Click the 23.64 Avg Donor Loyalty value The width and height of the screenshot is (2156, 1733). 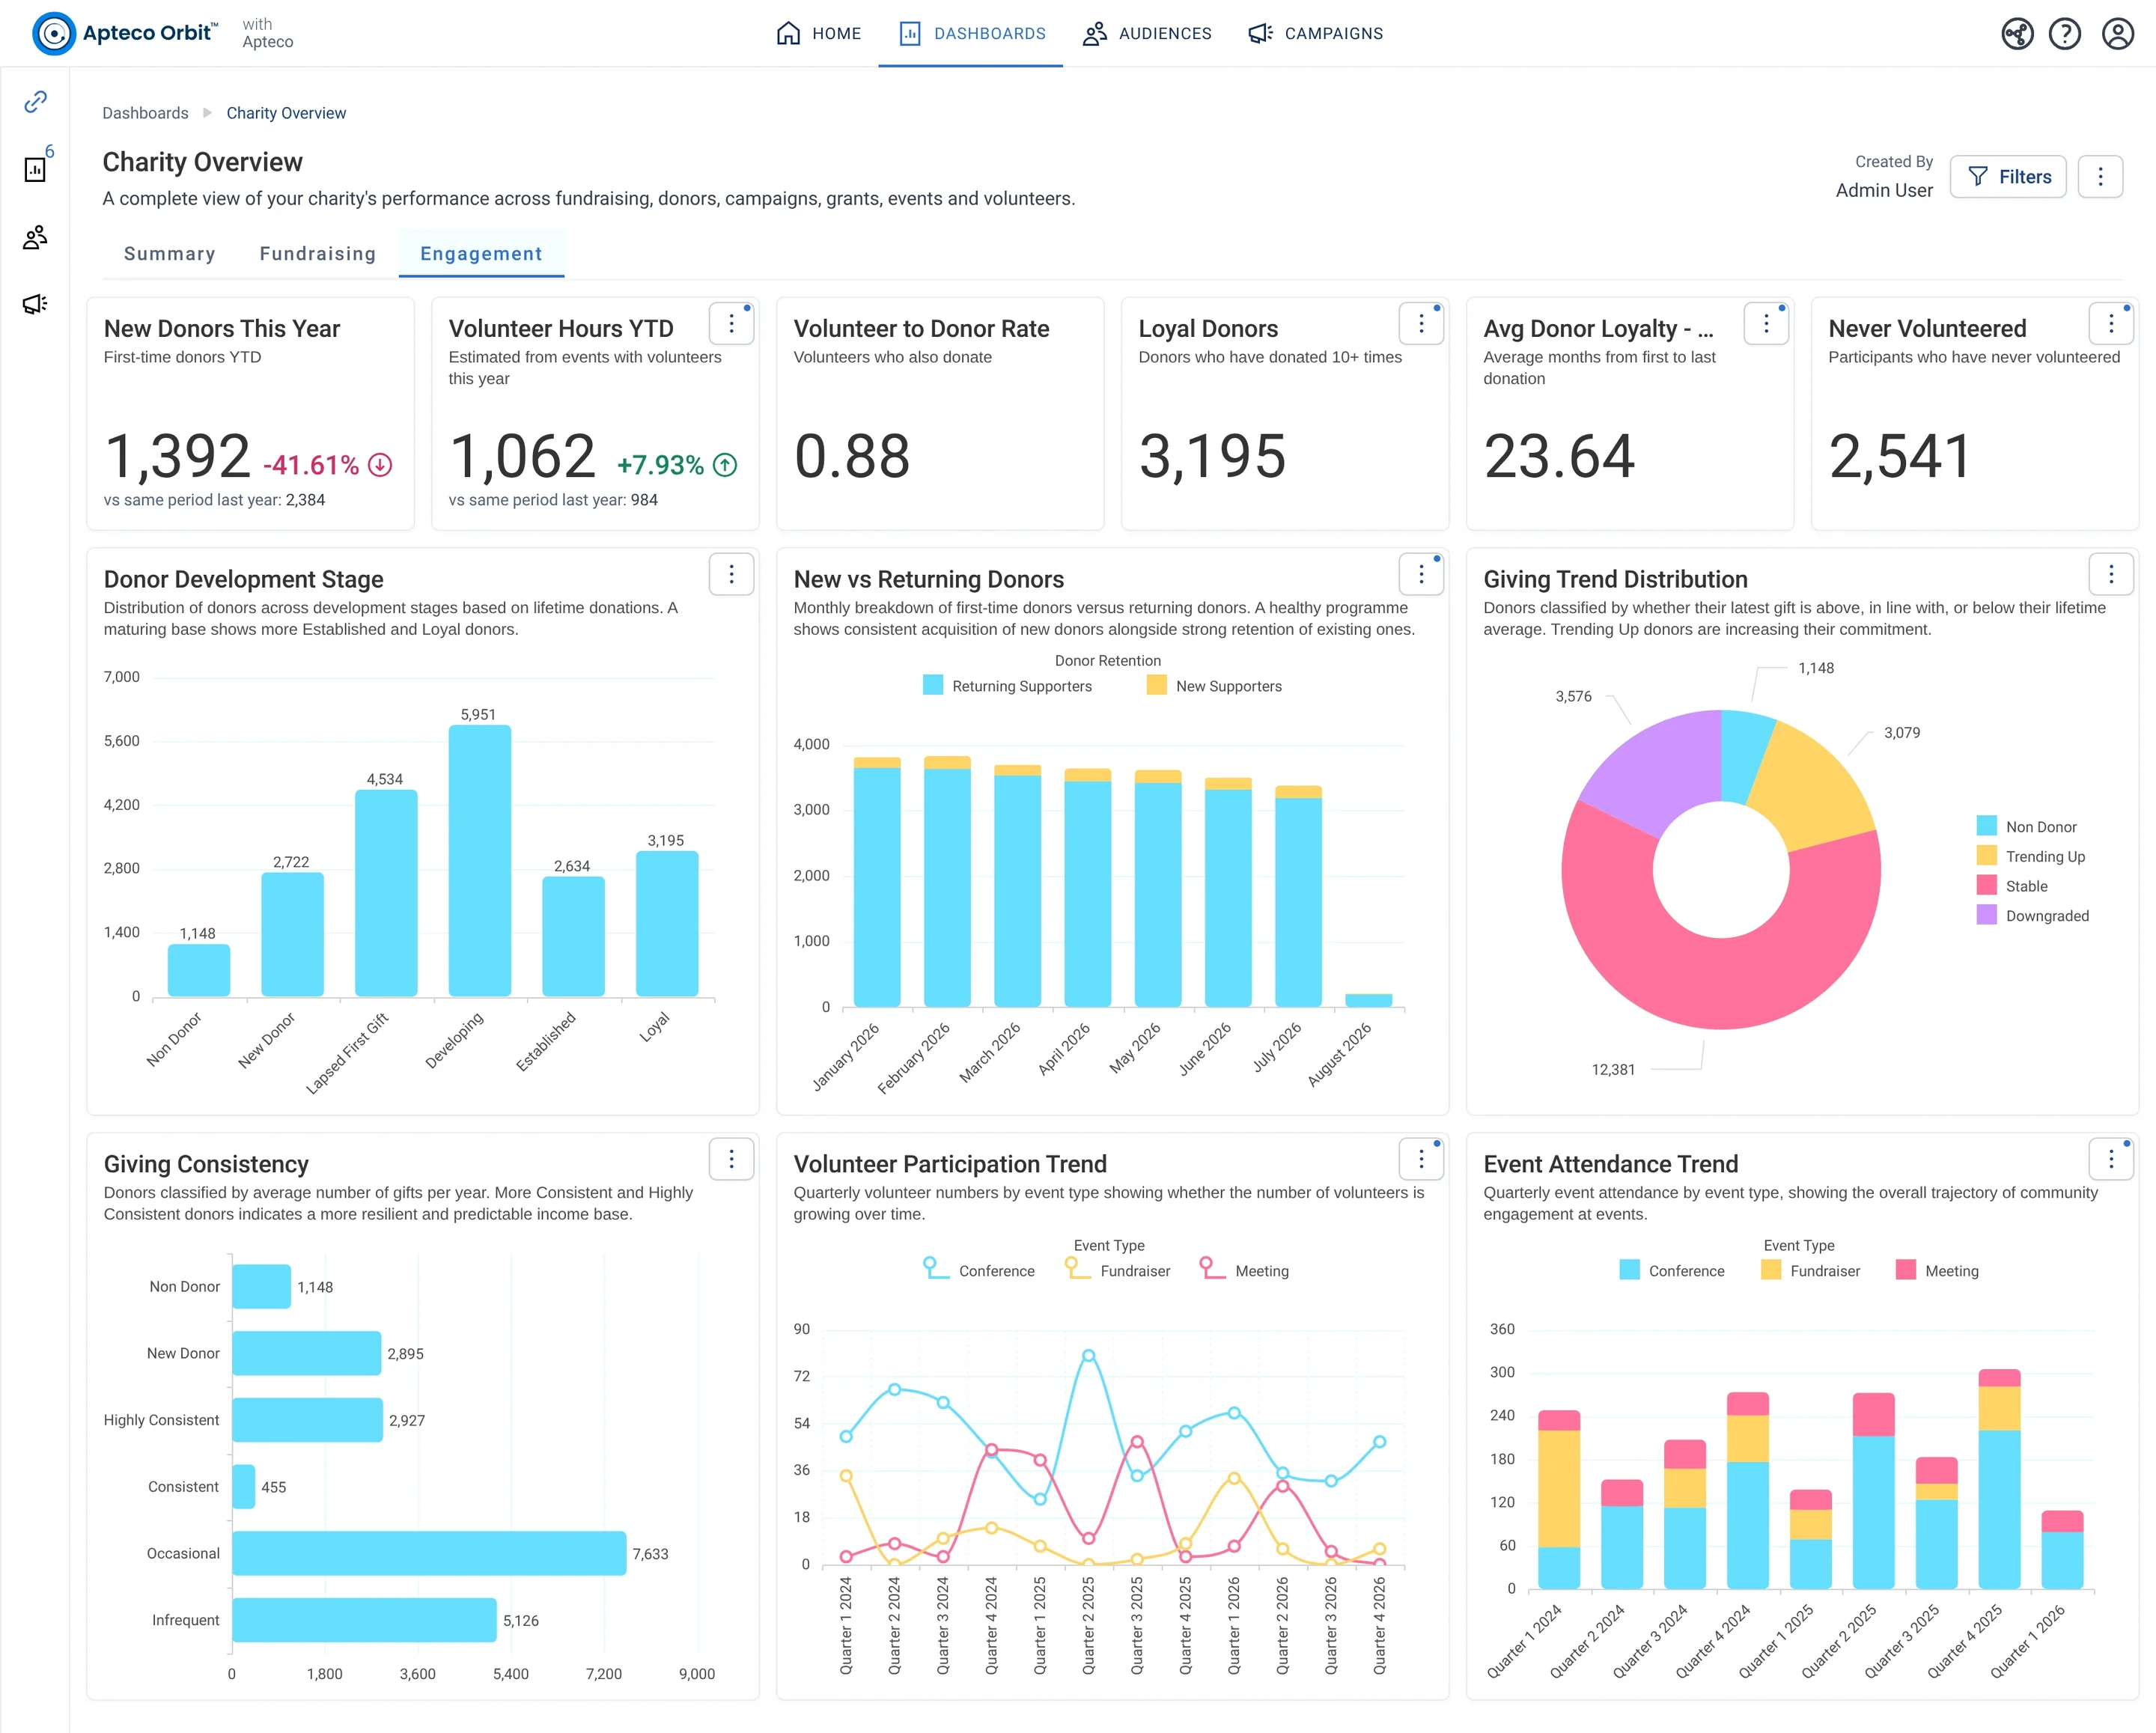coord(1559,456)
